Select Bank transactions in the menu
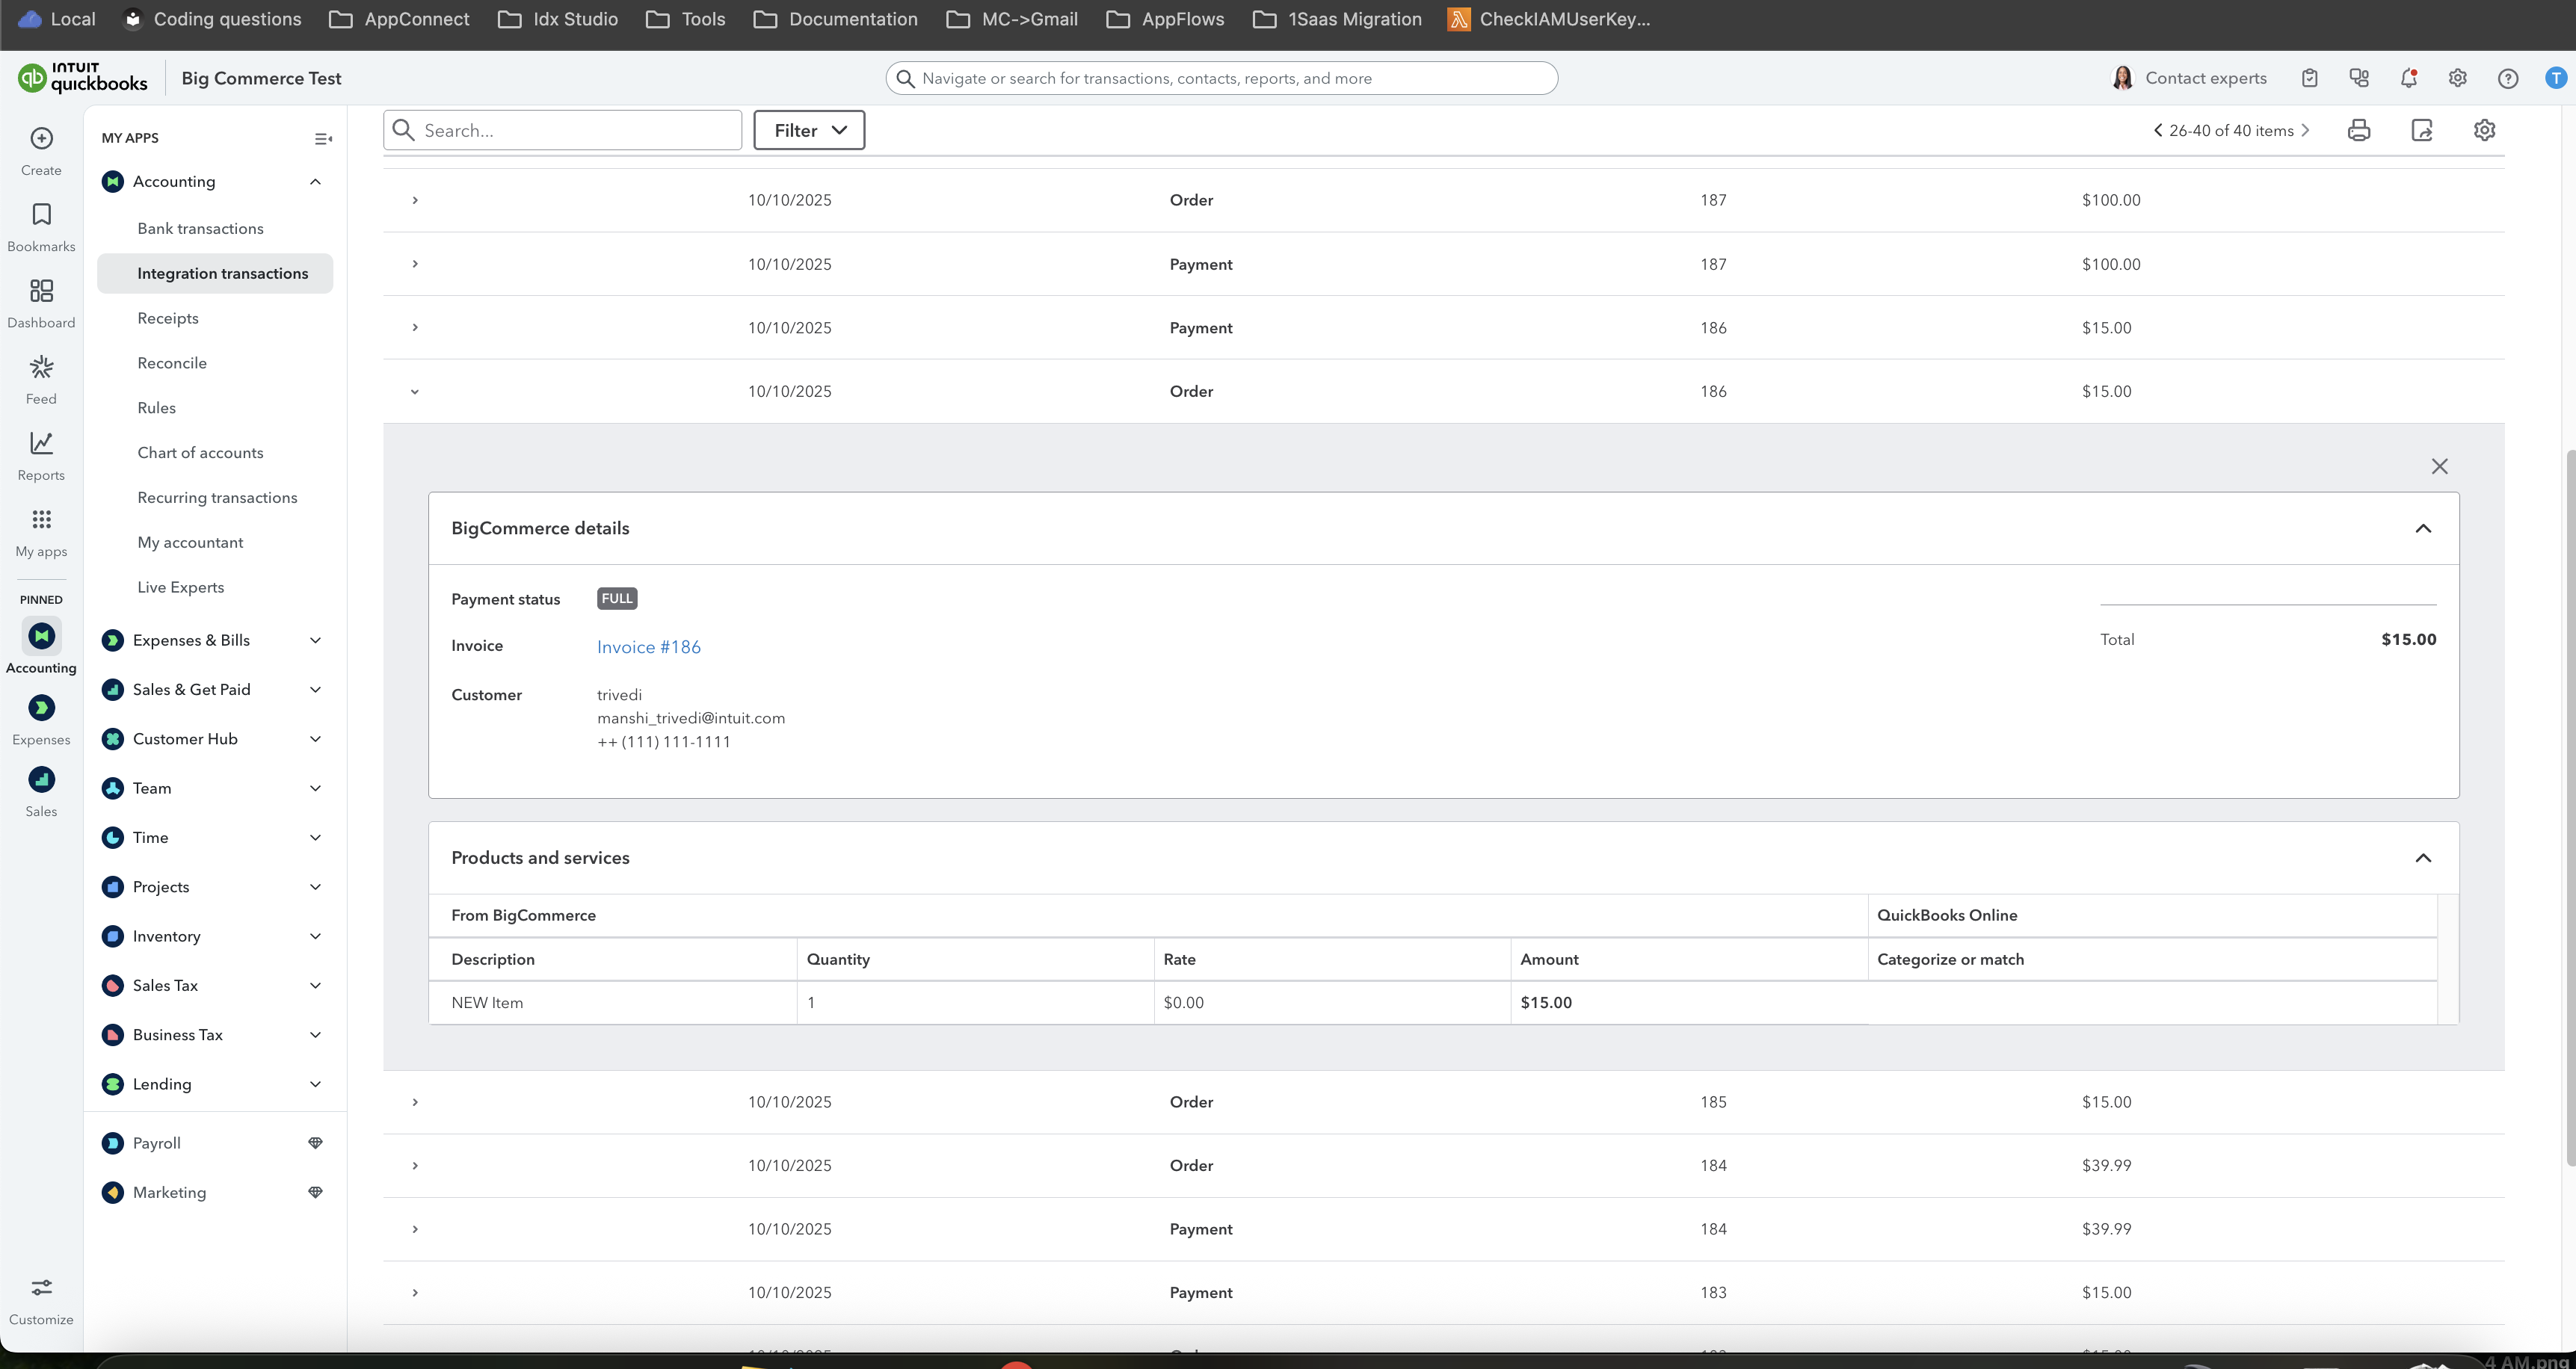Screen dimensions: 2576x1369 [x=200, y=229]
